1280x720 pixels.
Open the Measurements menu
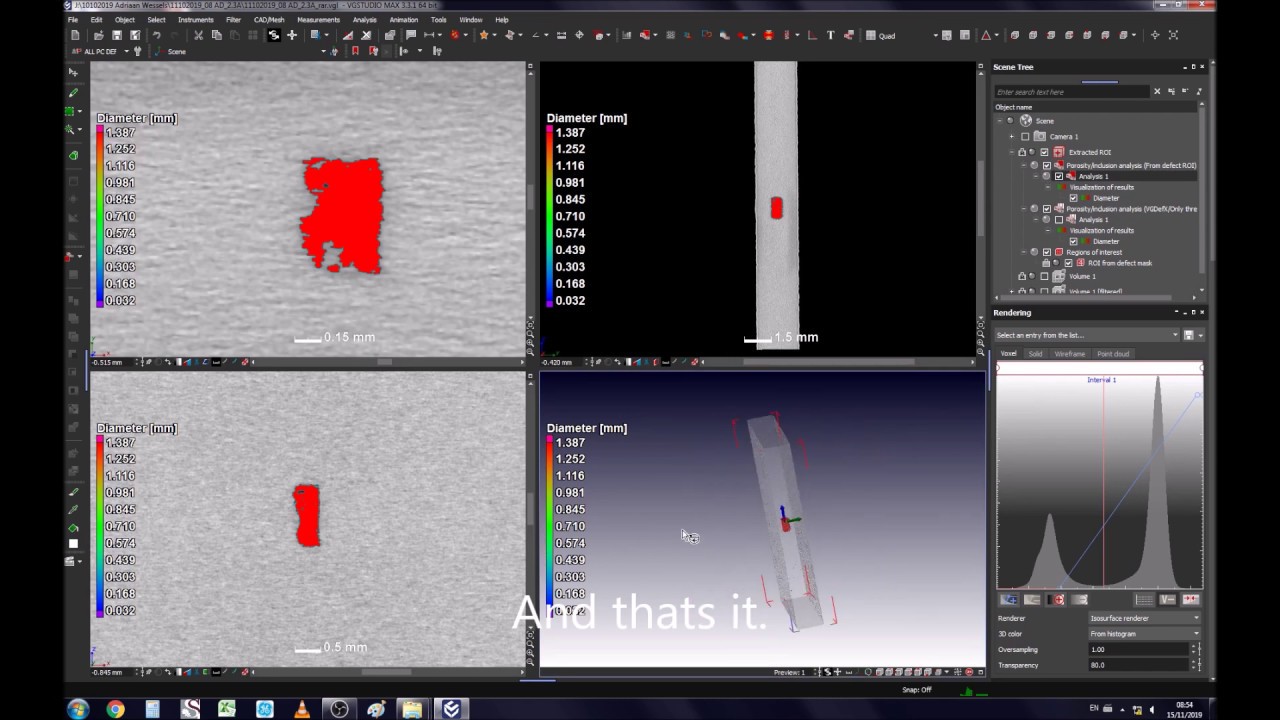[318, 19]
